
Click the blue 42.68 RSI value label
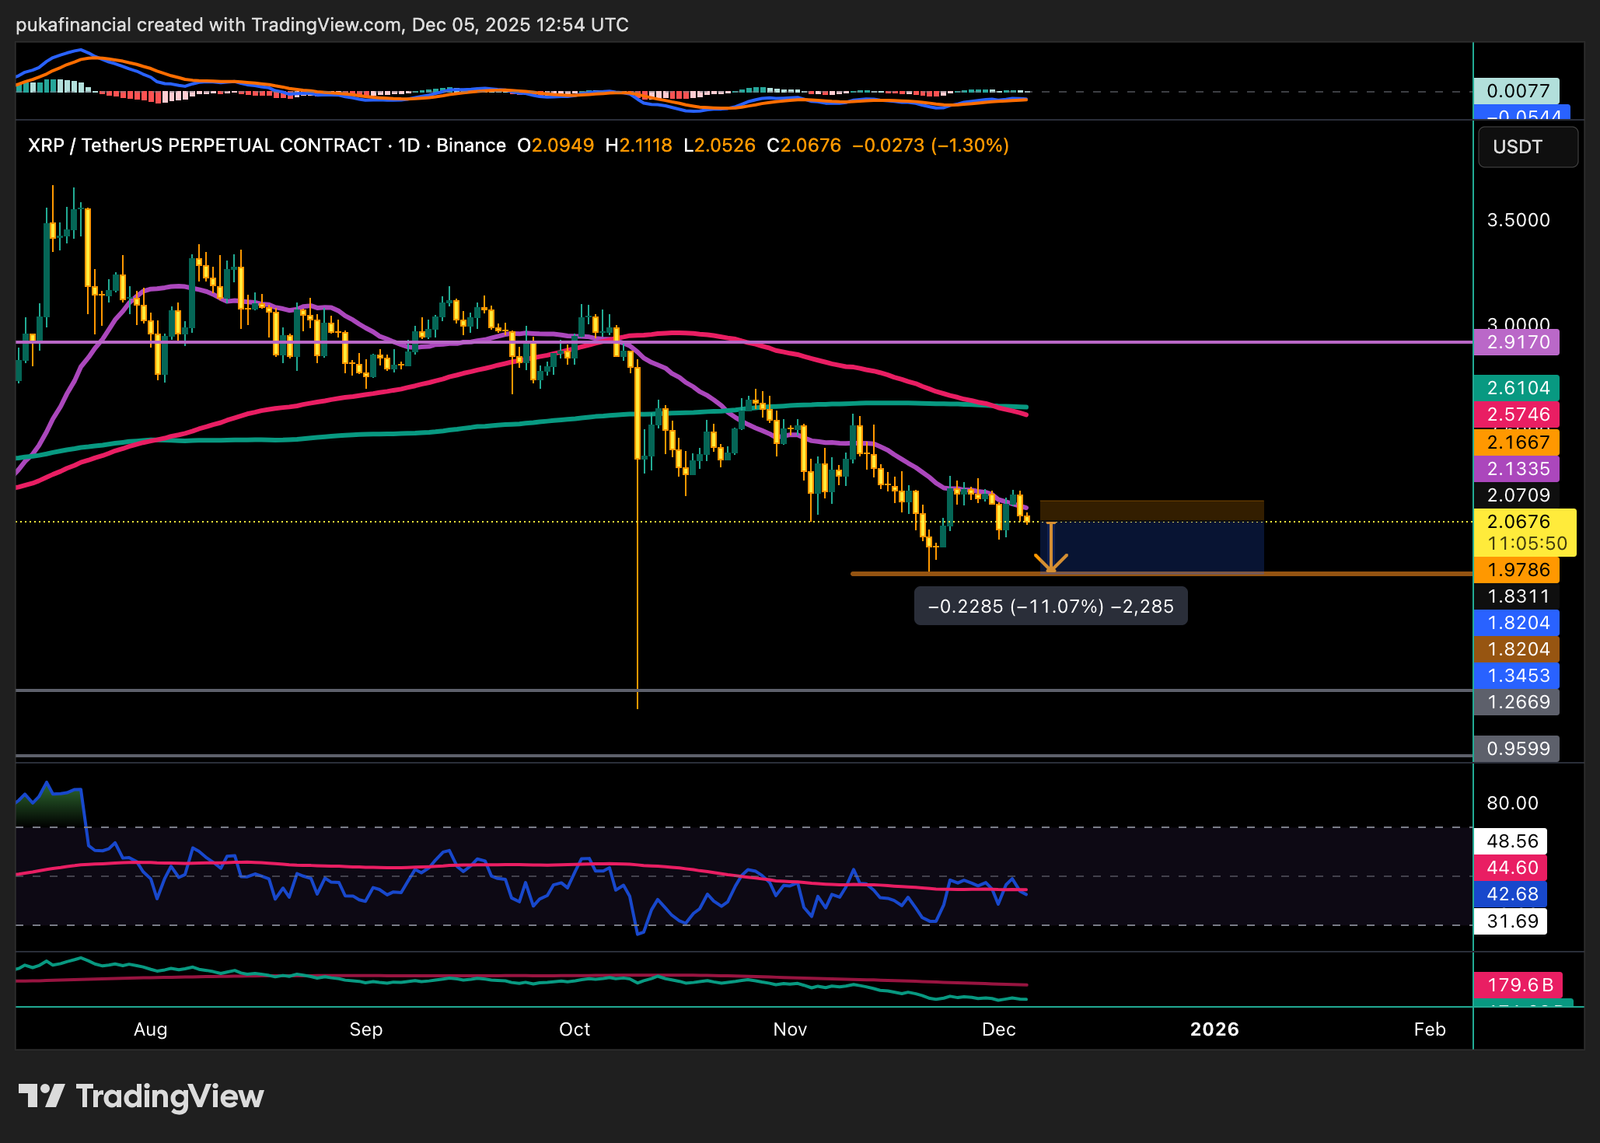click(1511, 894)
